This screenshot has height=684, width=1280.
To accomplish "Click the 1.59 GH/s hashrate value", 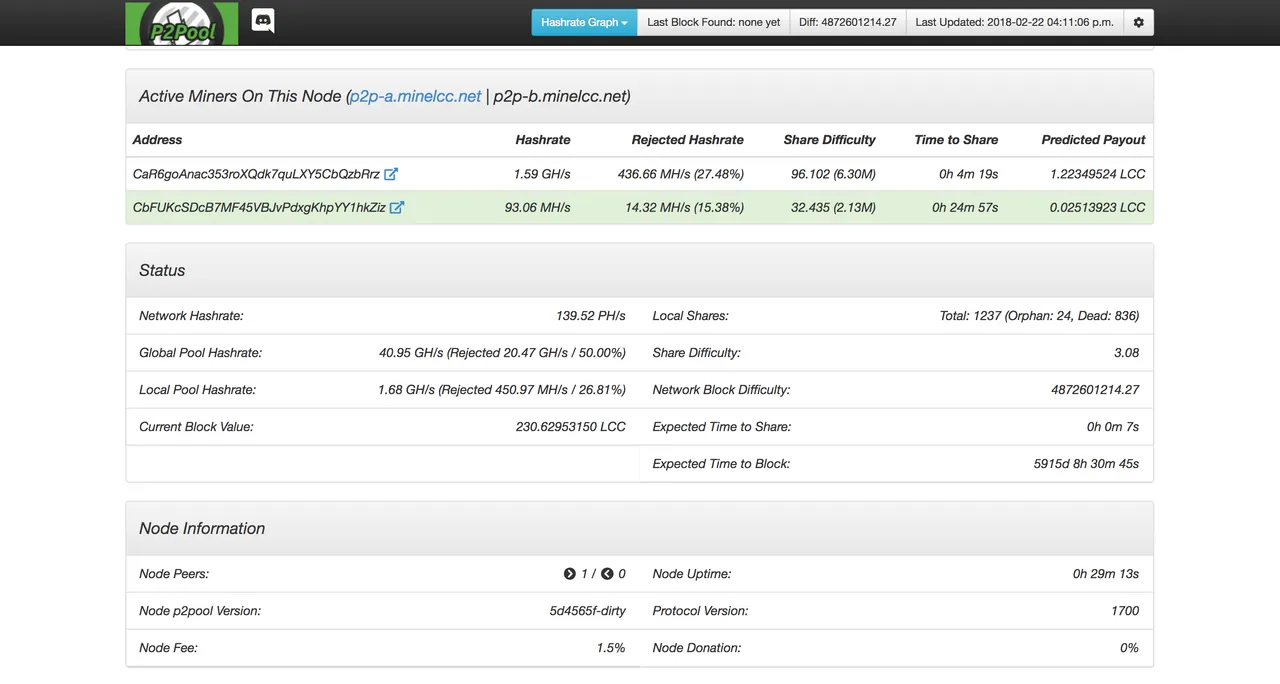I will [542, 174].
